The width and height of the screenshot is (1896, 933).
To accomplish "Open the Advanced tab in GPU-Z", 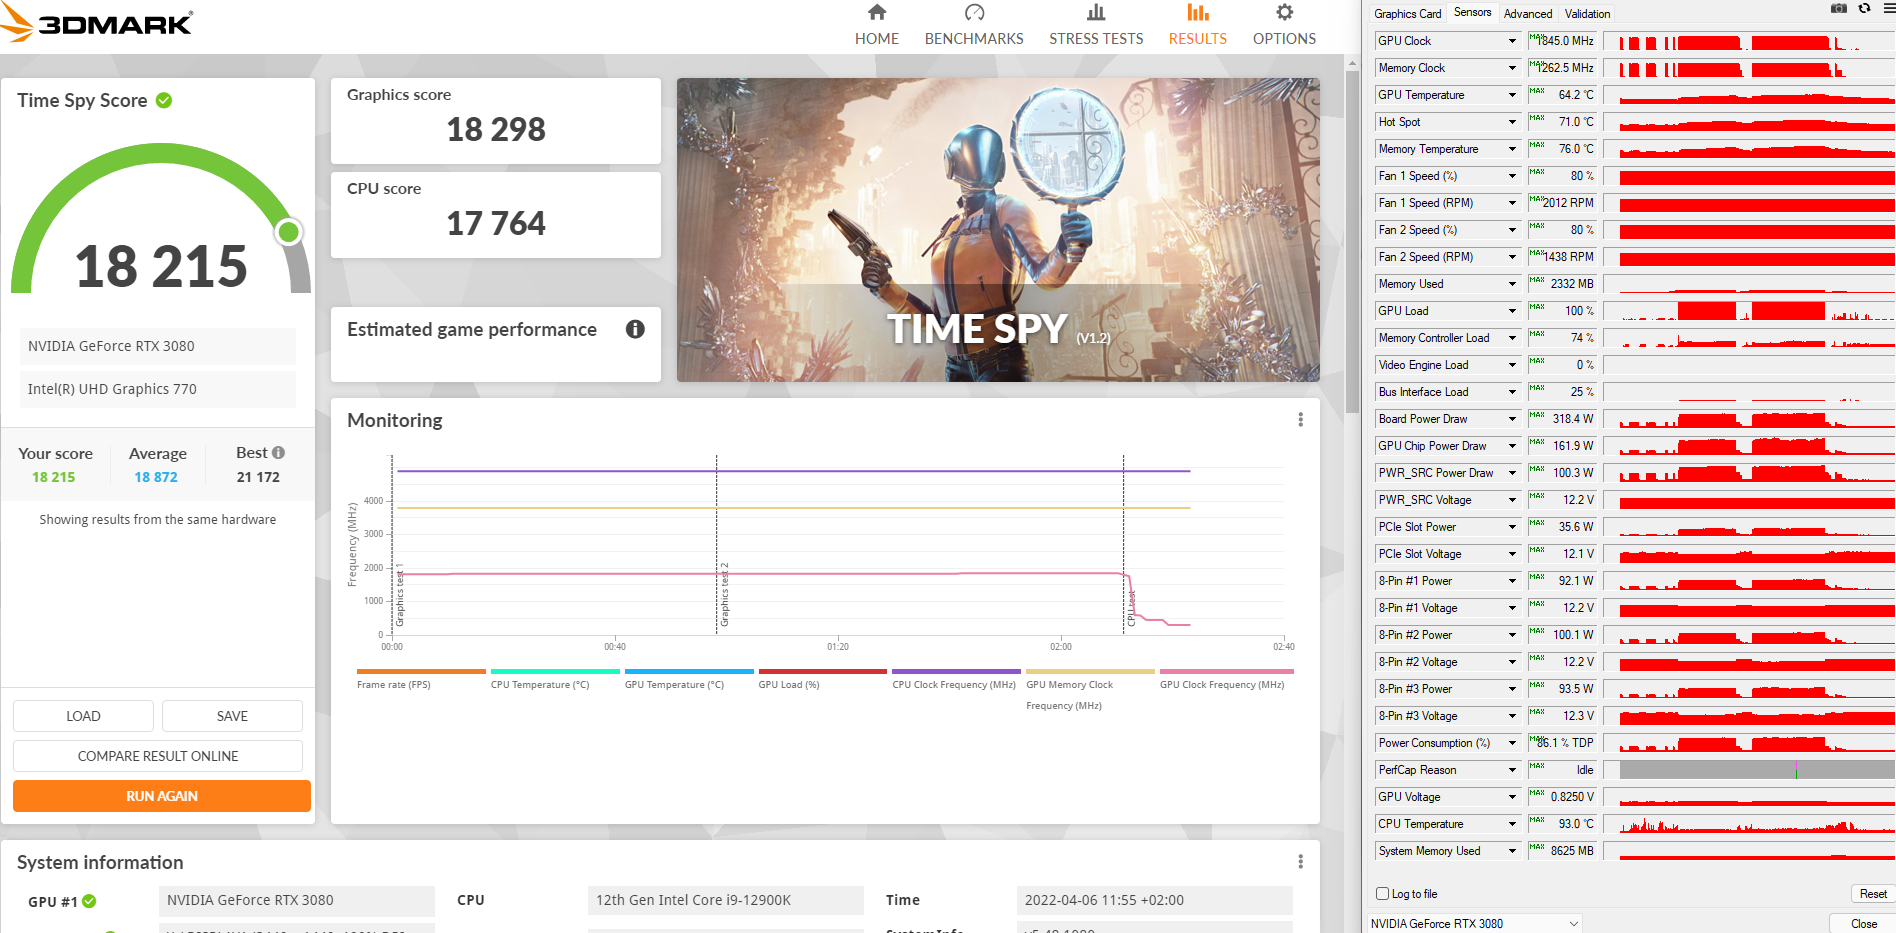I will 1528,14.
